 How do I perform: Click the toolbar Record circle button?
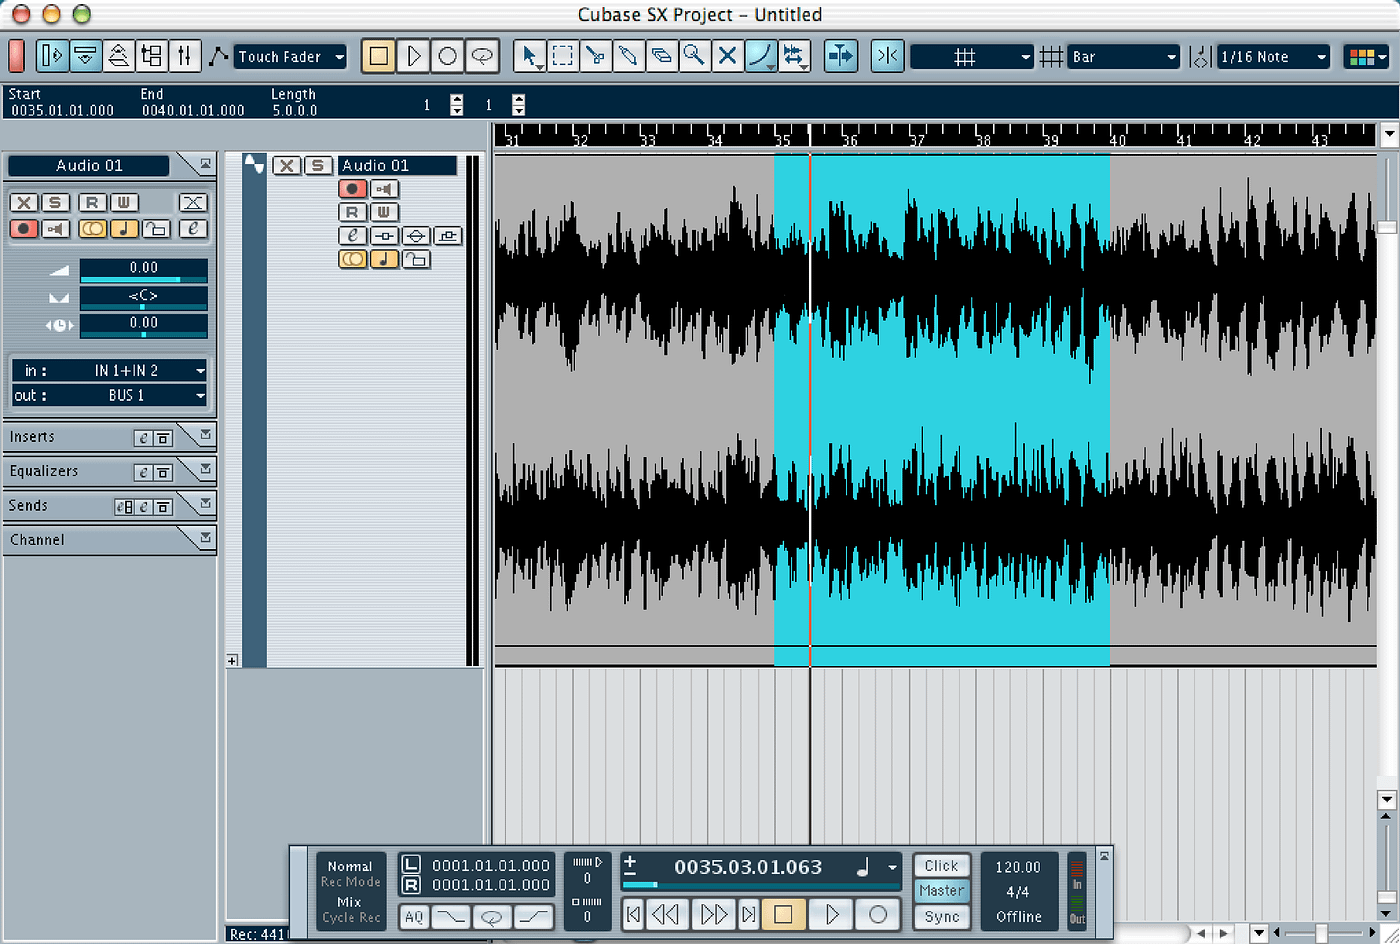447,56
